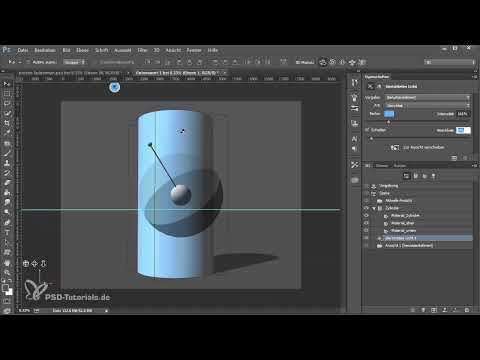Screen dimensions: 480x360
Task: Select the Eraser tool
Action: click(x=7, y=183)
